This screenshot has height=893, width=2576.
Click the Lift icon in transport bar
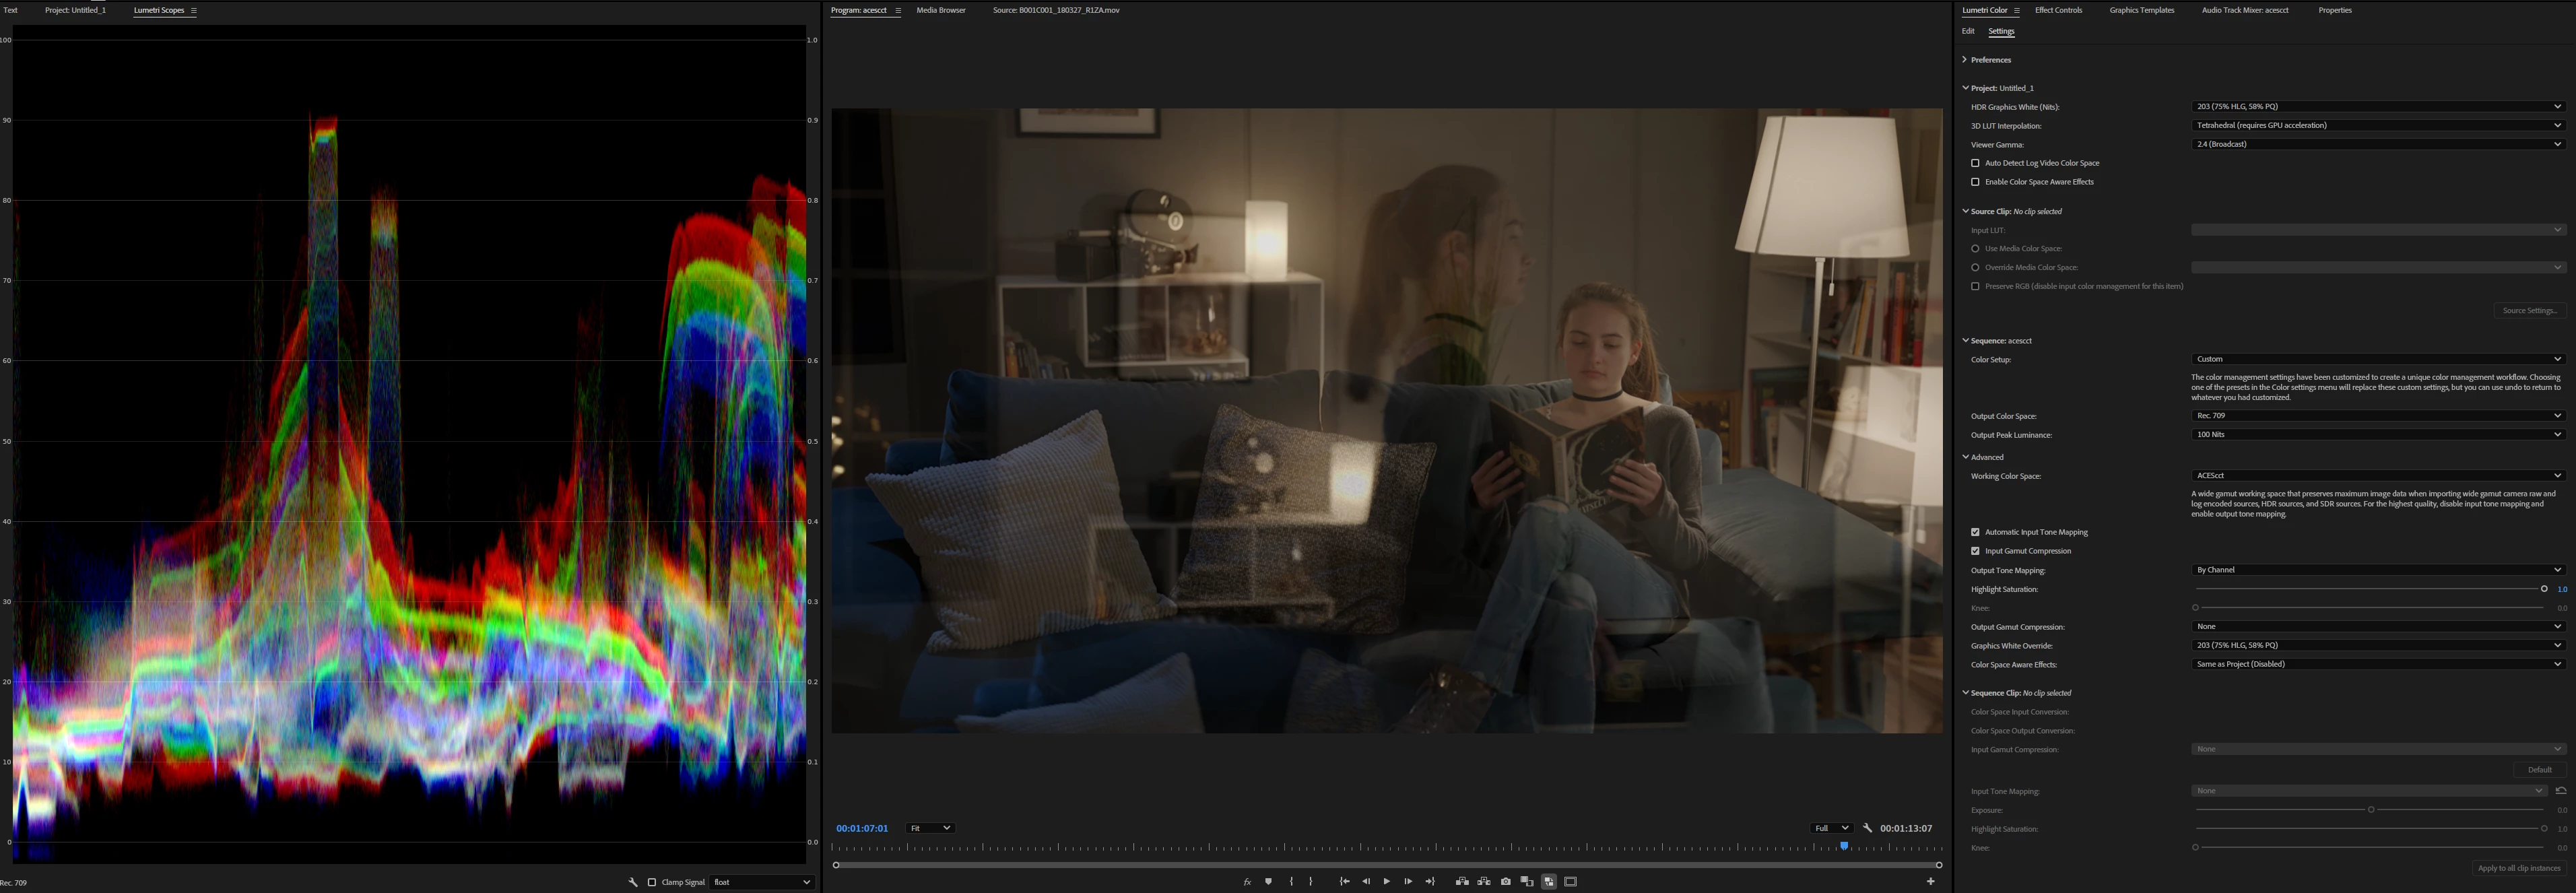pyautogui.click(x=1462, y=881)
